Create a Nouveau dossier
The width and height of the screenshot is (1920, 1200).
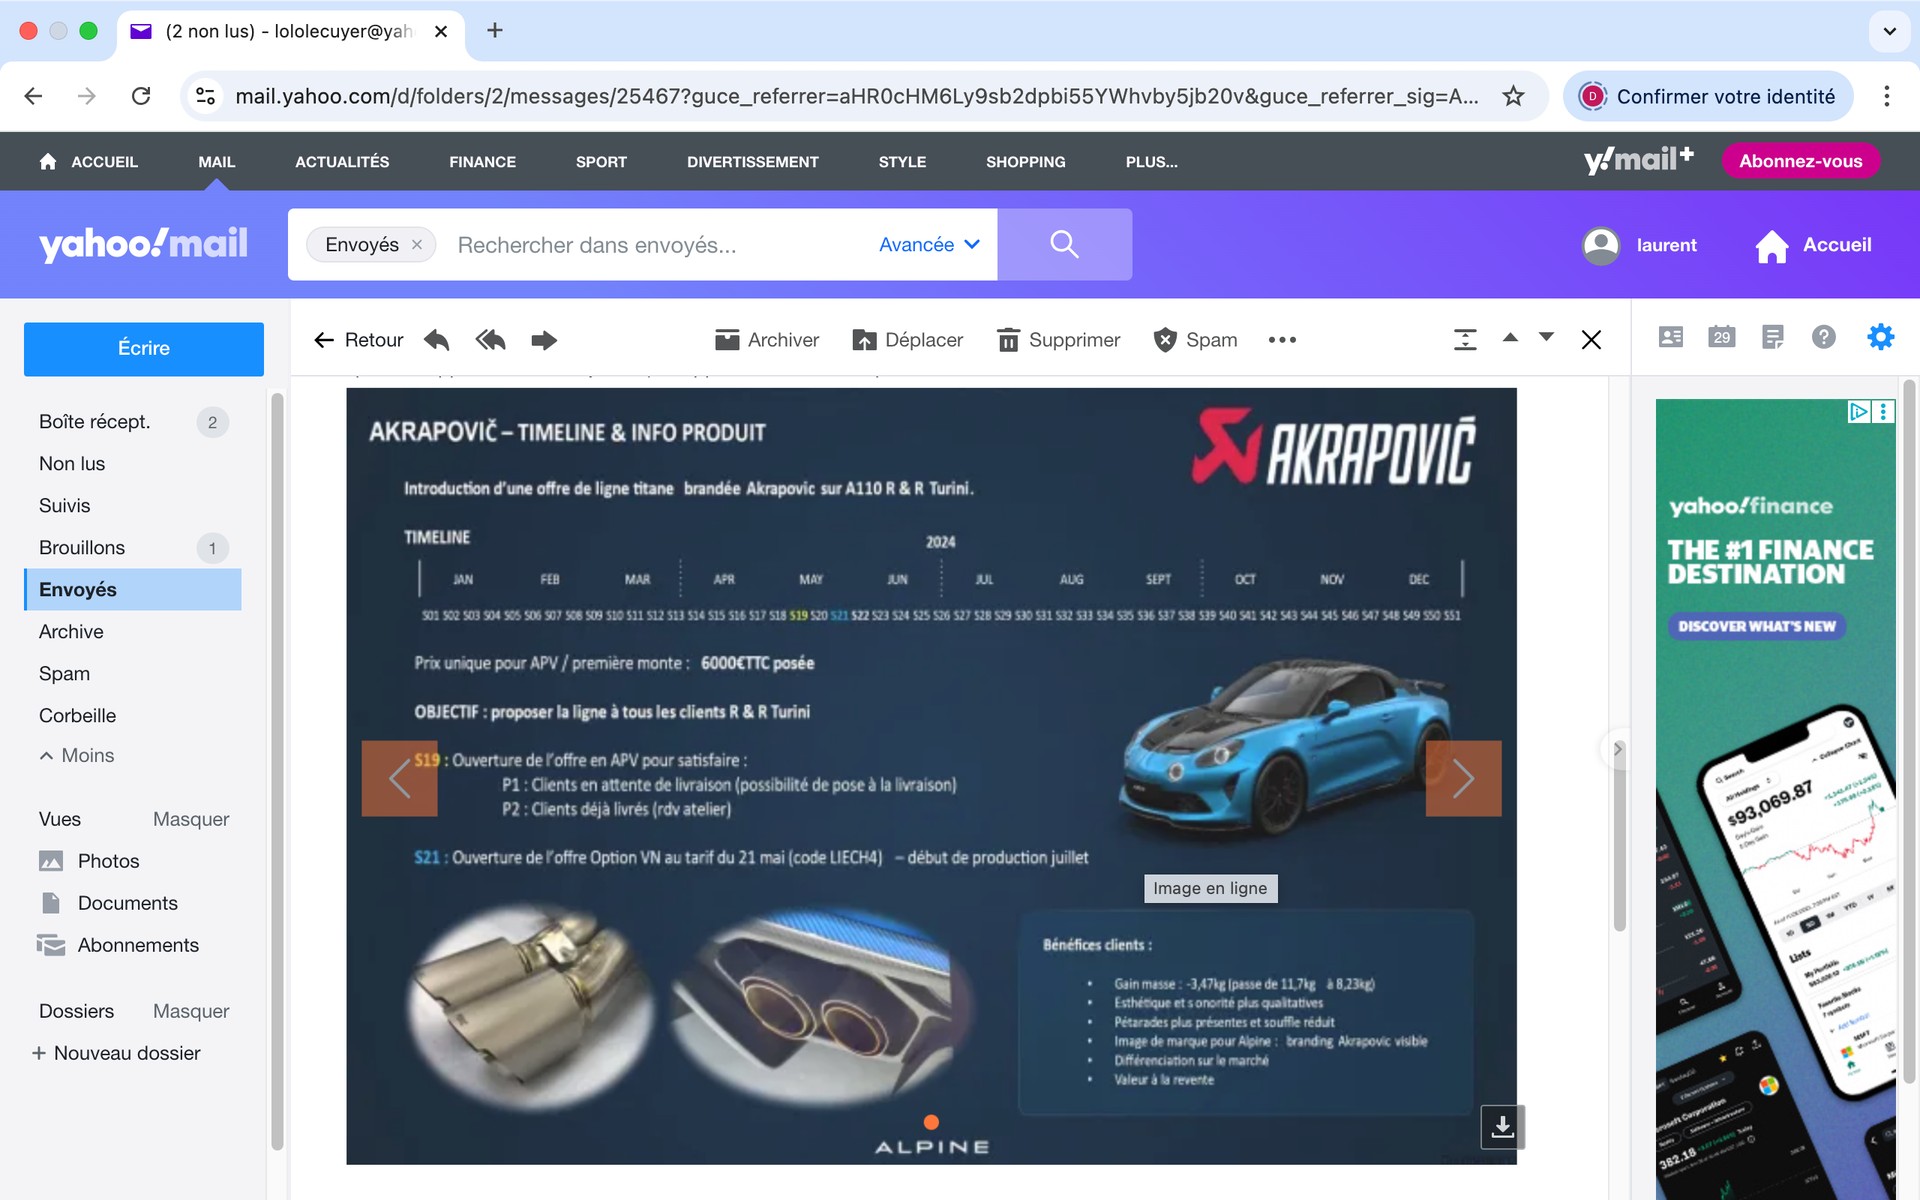pyautogui.click(x=116, y=1053)
